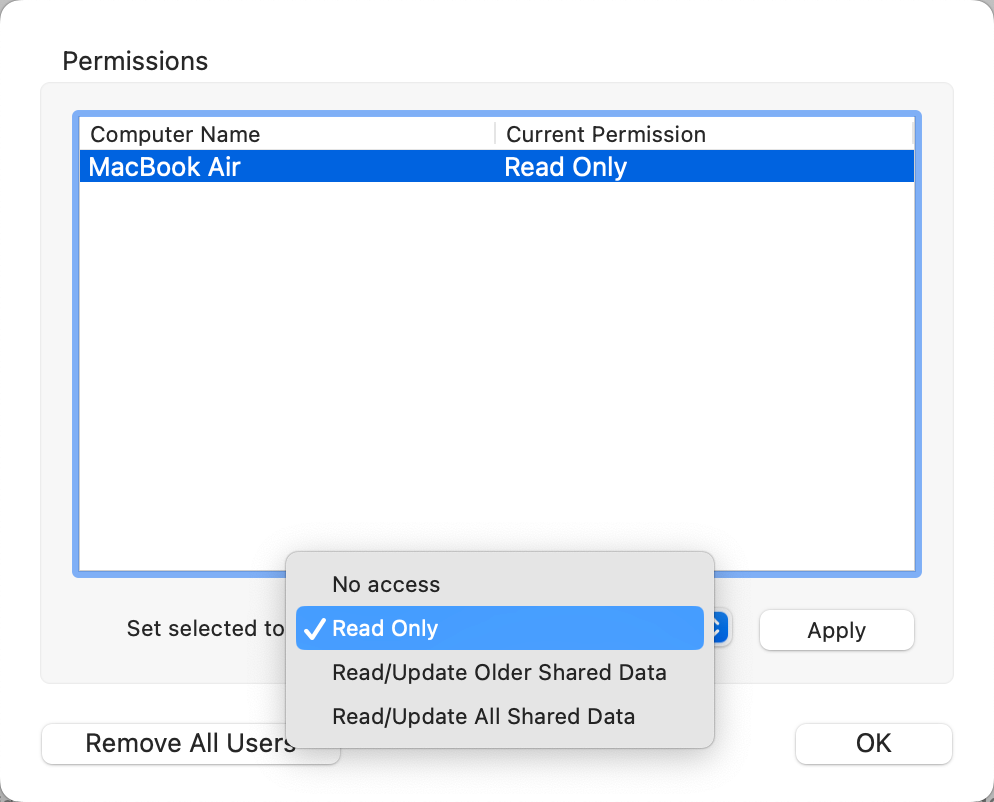Click the permission popup's blue arrow control

point(722,629)
